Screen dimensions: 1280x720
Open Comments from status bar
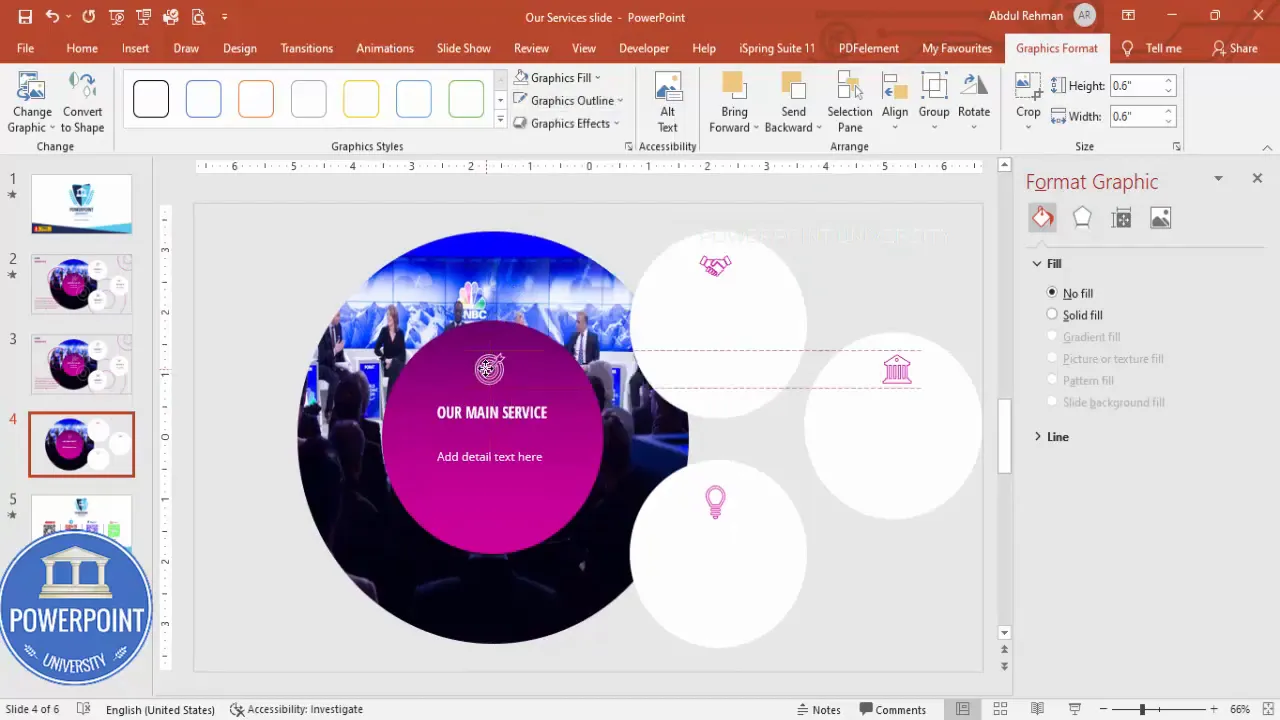[893, 709]
